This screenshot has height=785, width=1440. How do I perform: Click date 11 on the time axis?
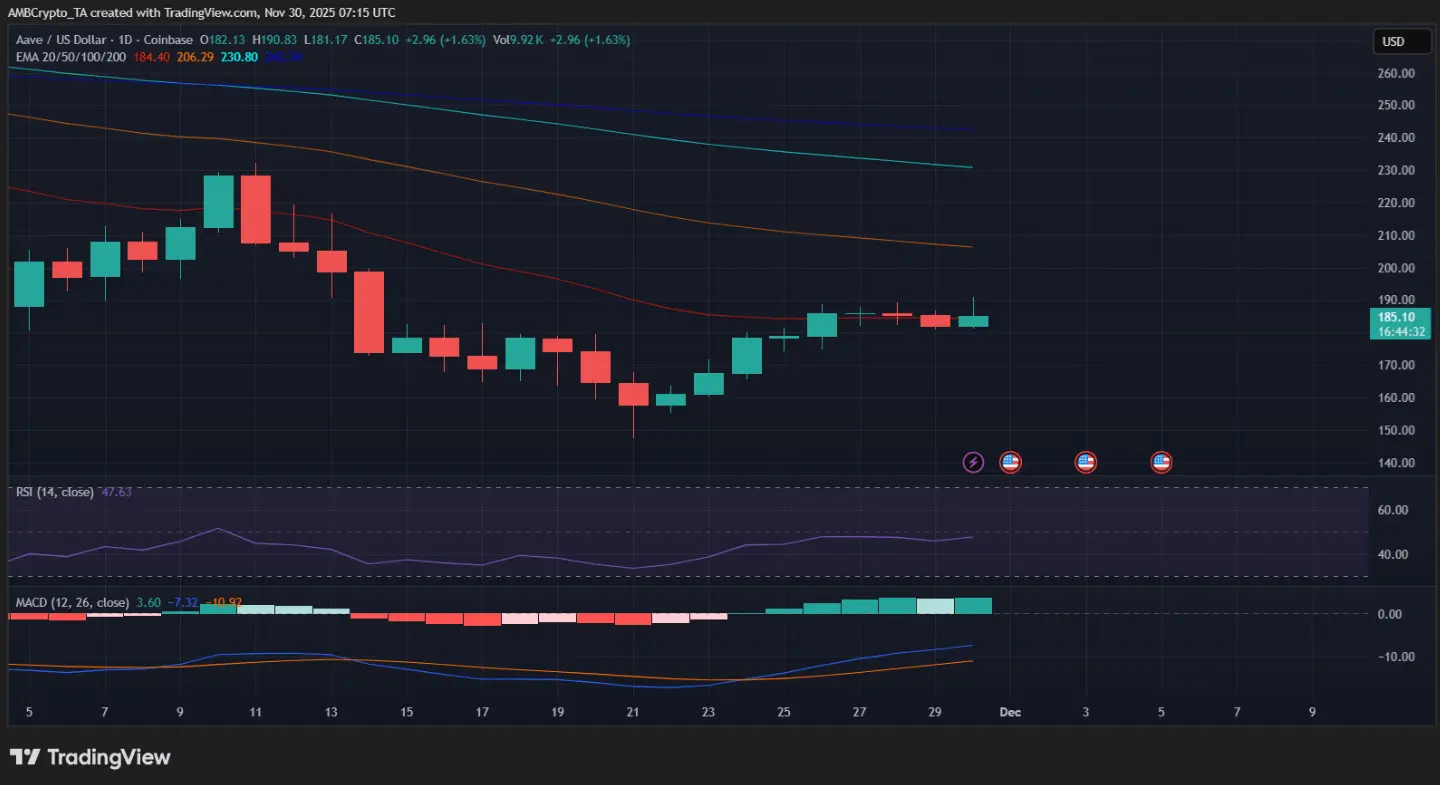click(x=255, y=713)
